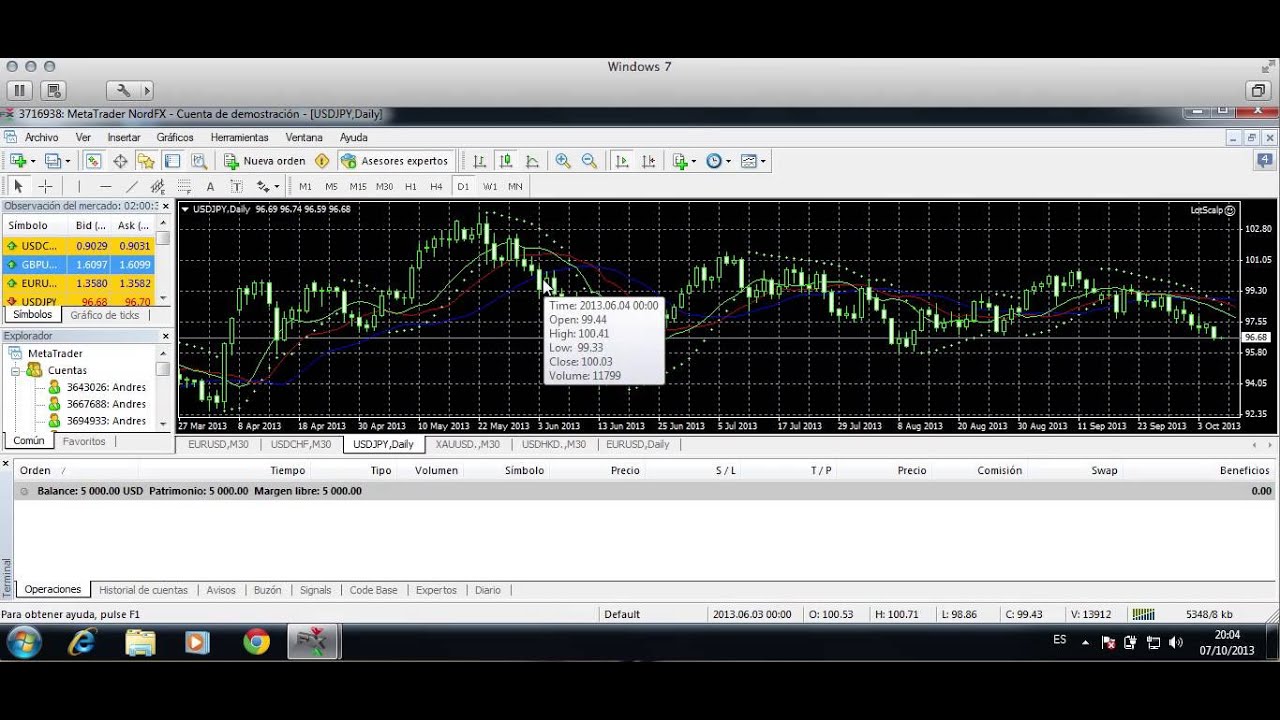Image resolution: width=1280 pixels, height=720 pixels.
Task: Open Google Chrome from taskbar
Action: 257,642
